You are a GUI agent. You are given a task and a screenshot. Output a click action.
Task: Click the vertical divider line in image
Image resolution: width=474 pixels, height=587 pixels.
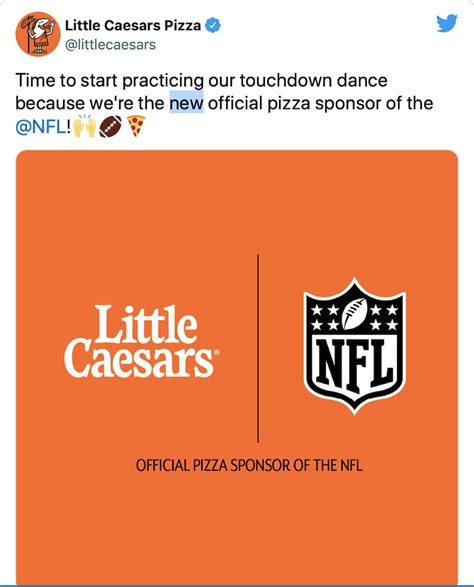pyautogui.click(x=258, y=348)
